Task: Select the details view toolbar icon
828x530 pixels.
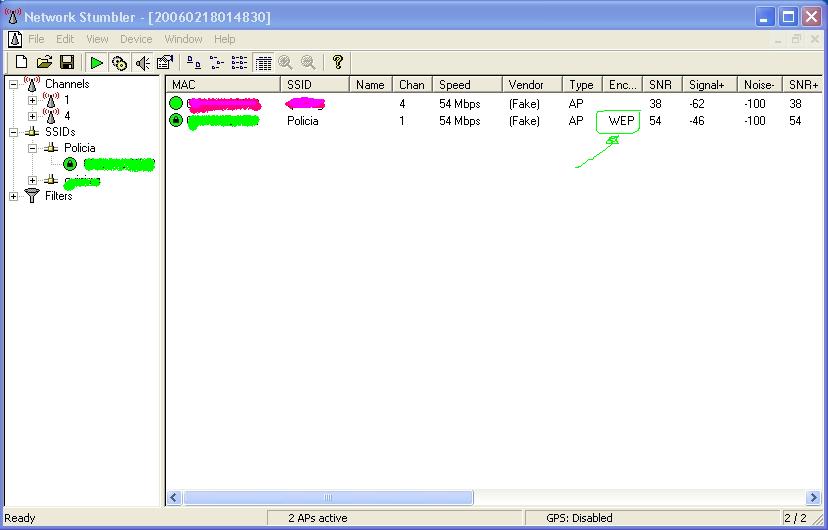Action: coord(263,63)
